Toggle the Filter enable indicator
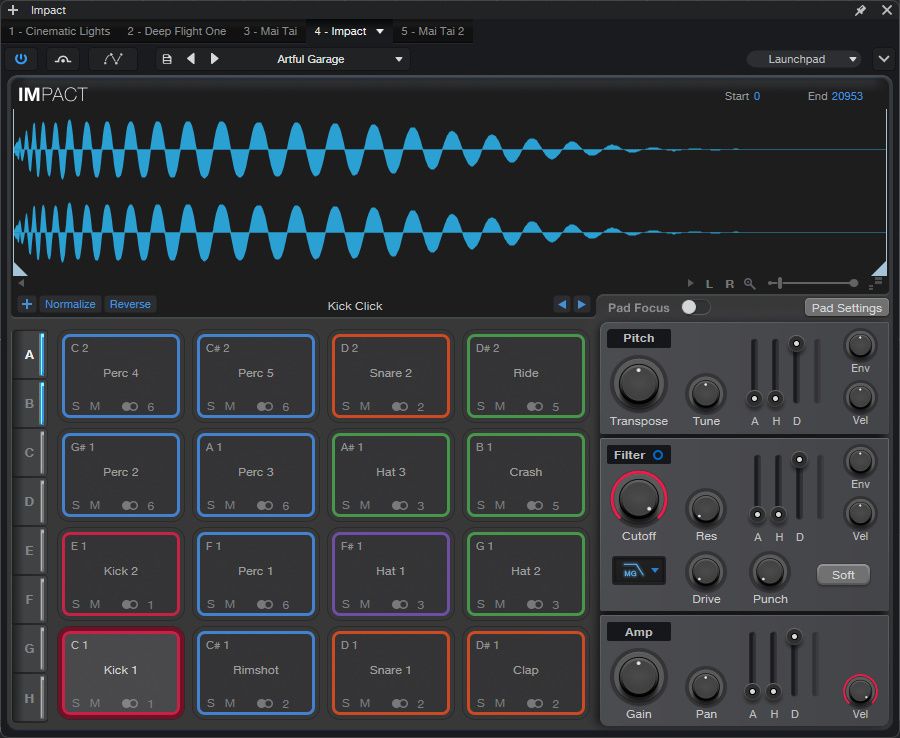 click(x=658, y=455)
